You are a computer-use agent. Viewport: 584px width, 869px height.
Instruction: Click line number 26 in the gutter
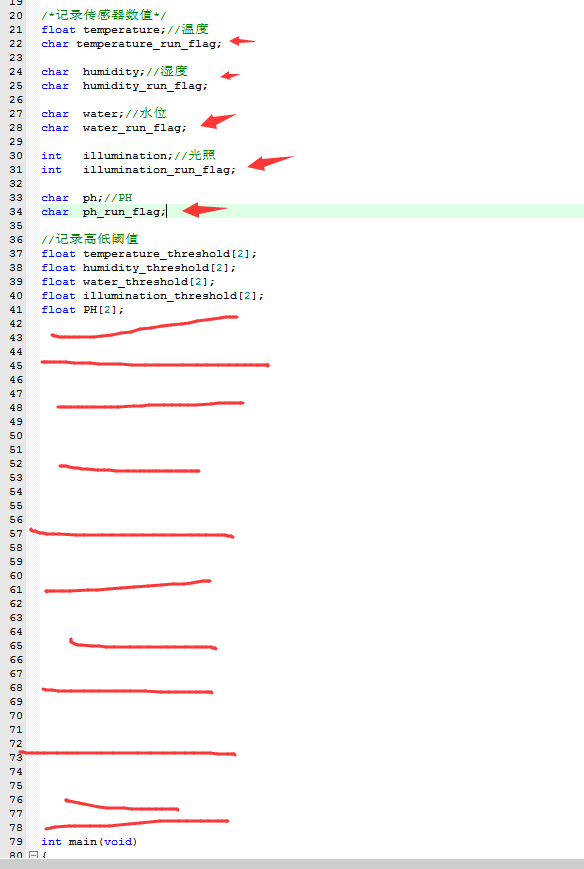pyautogui.click(x=16, y=100)
